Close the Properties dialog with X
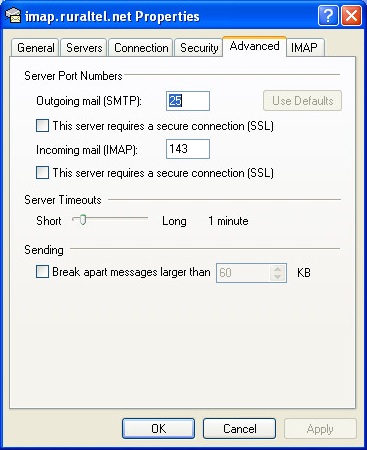This screenshot has height=450, width=367. point(351,15)
